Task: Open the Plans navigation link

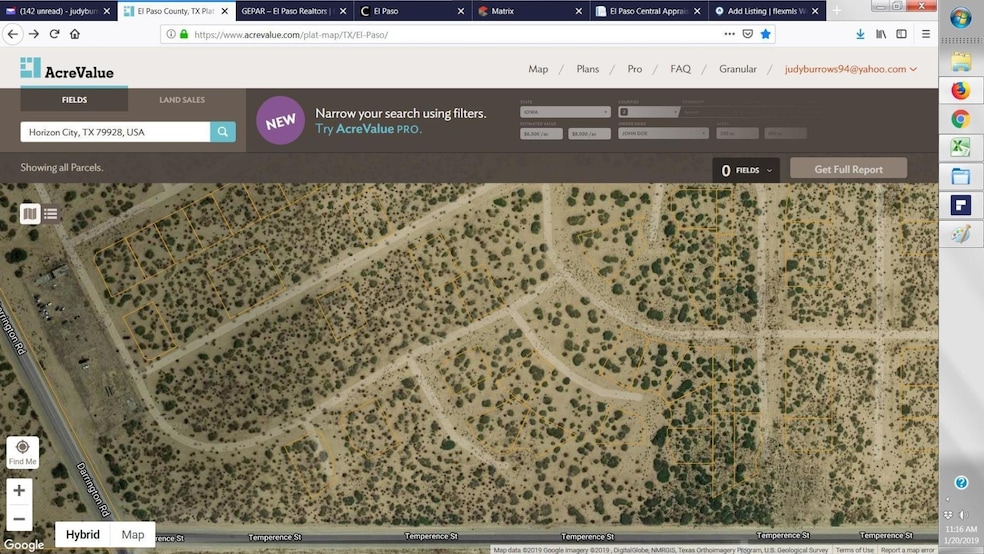Action: [588, 69]
